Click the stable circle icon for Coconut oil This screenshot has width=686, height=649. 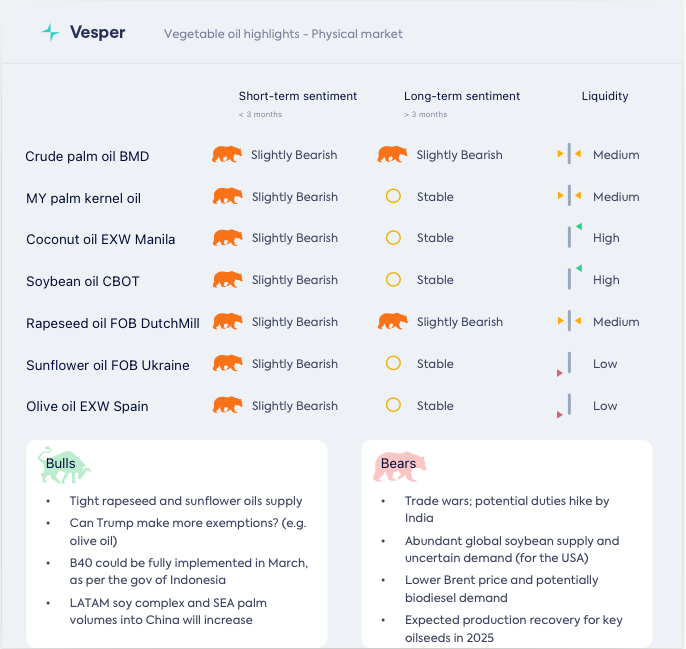coord(393,238)
